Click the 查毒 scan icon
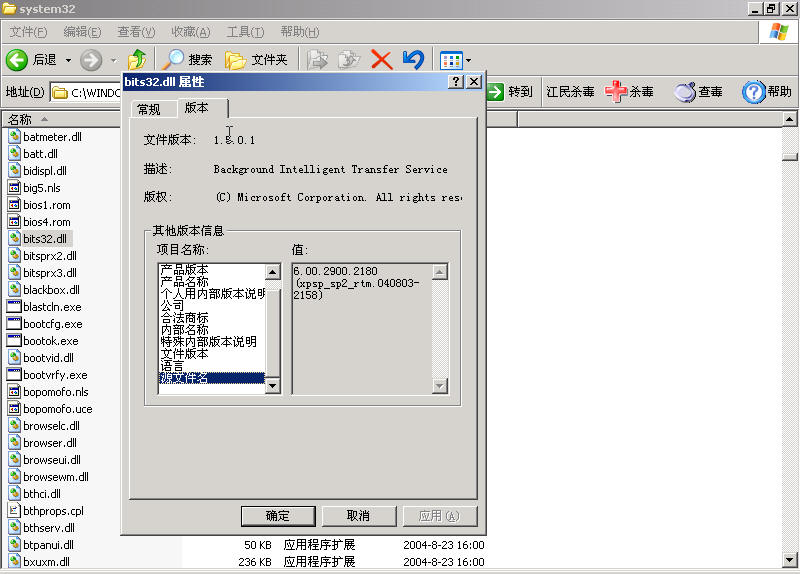Screen dimensions: 800x574 tap(685, 92)
